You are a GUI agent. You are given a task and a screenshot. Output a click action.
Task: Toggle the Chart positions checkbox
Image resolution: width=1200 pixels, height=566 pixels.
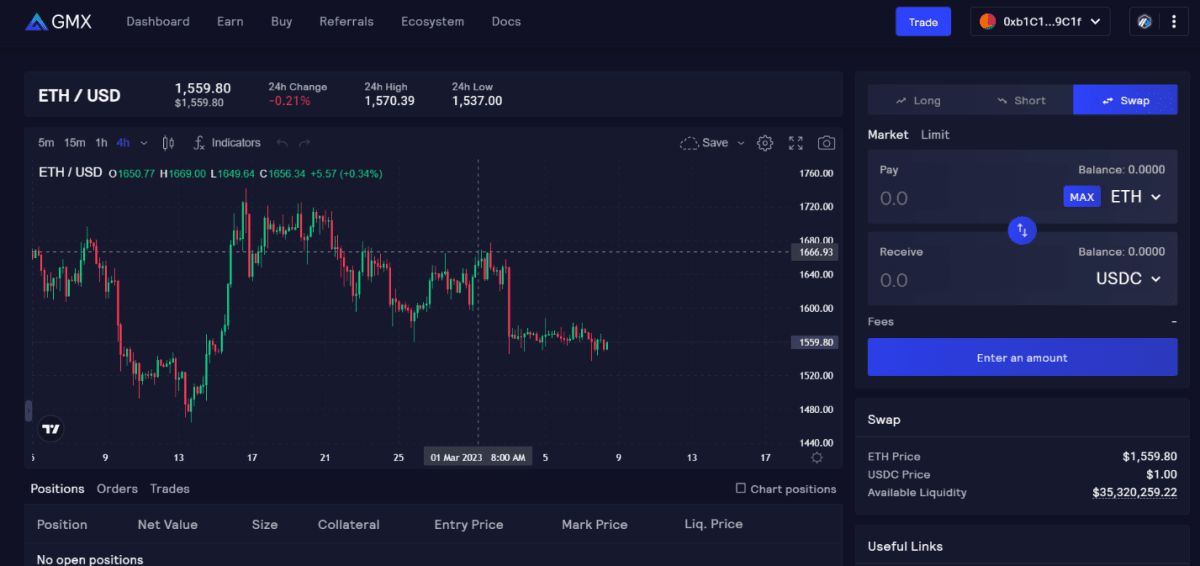coord(741,488)
